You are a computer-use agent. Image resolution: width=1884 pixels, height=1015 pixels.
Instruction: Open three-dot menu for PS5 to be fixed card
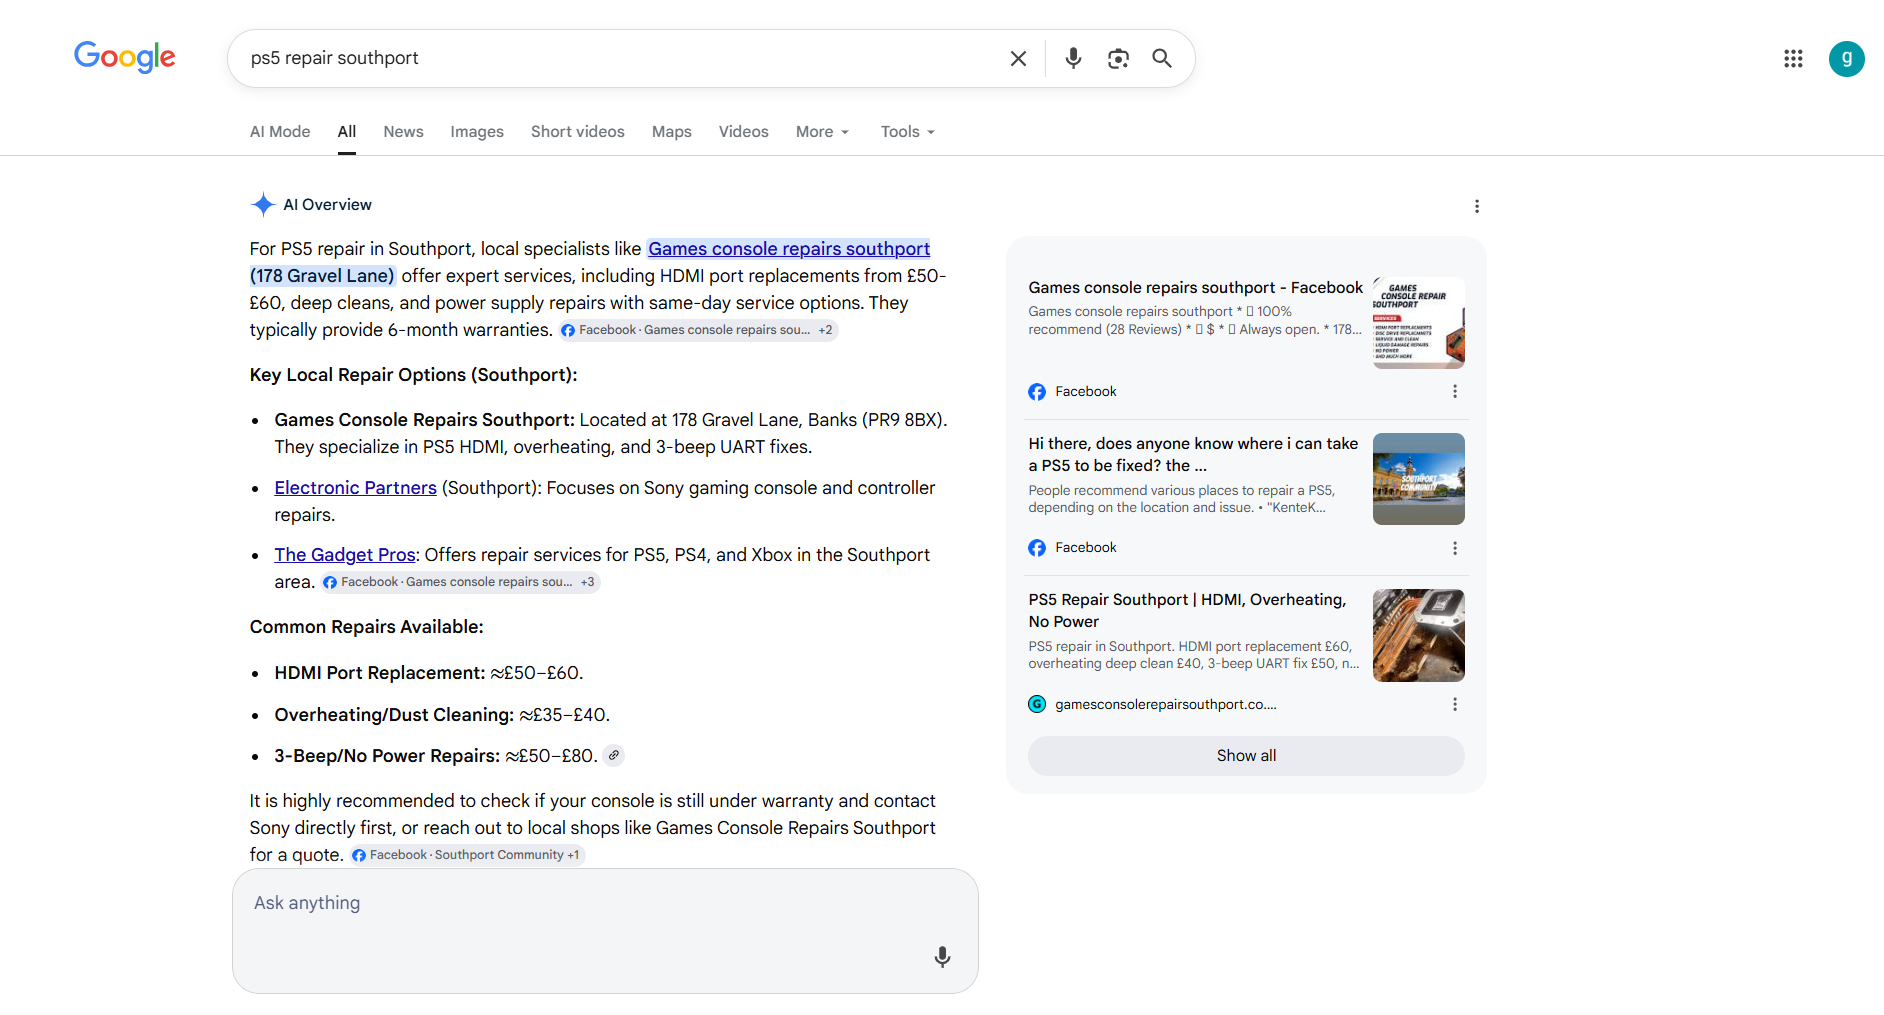pyautogui.click(x=1454, y=548)
